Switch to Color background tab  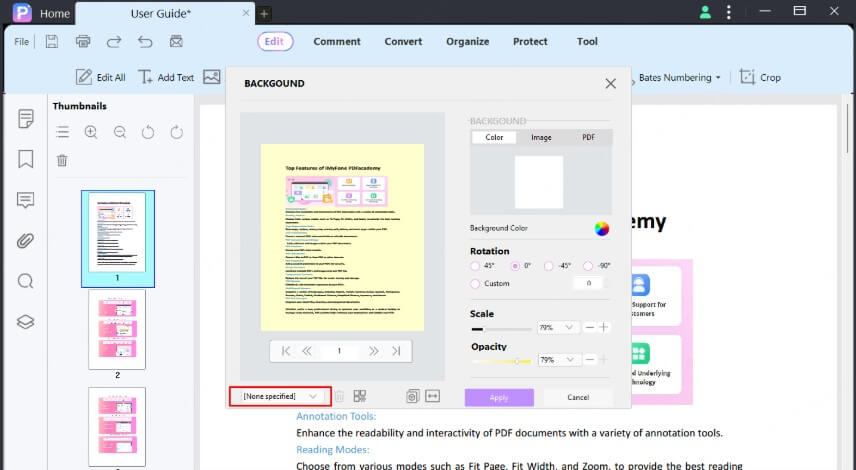coord(494,138)
